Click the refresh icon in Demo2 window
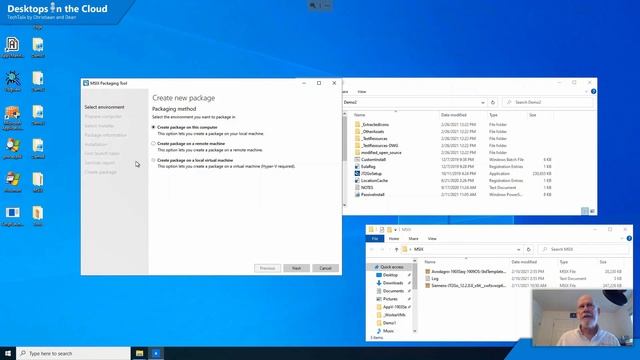This screenshot has width=640, height=360. pos(493,102)
